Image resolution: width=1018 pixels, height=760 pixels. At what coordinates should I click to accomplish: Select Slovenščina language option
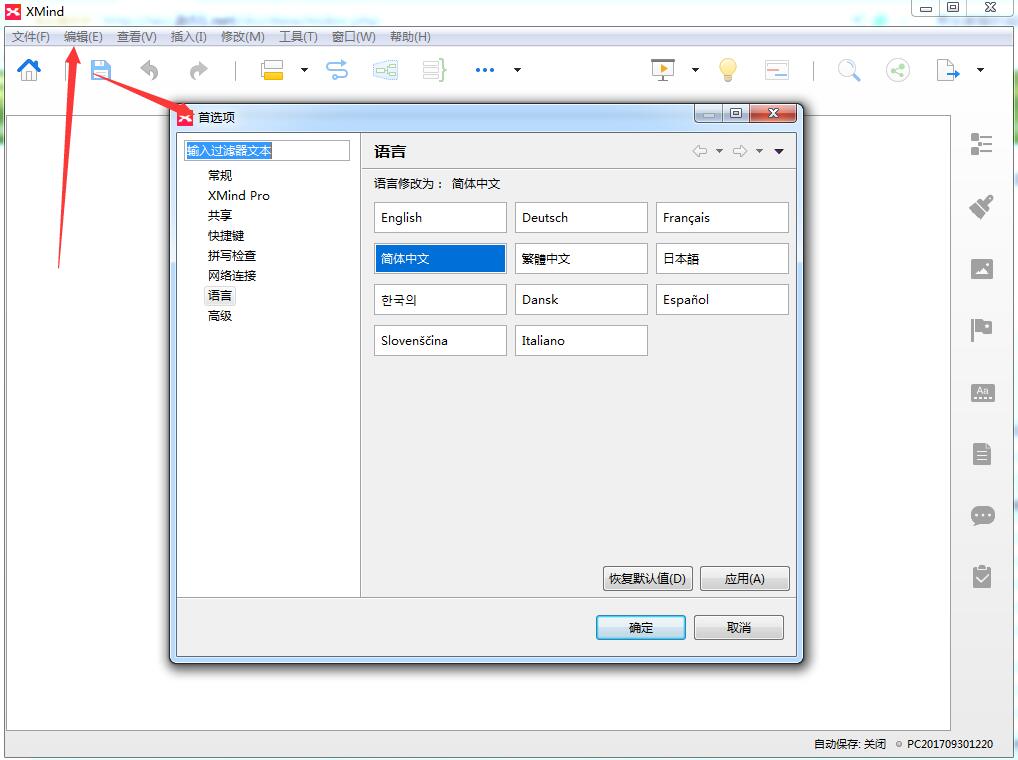440,340
